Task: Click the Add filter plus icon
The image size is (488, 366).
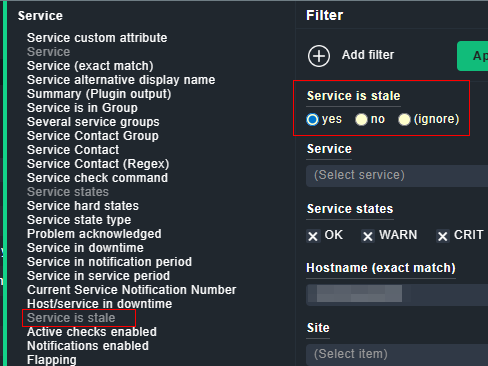Action: (319, 56)
